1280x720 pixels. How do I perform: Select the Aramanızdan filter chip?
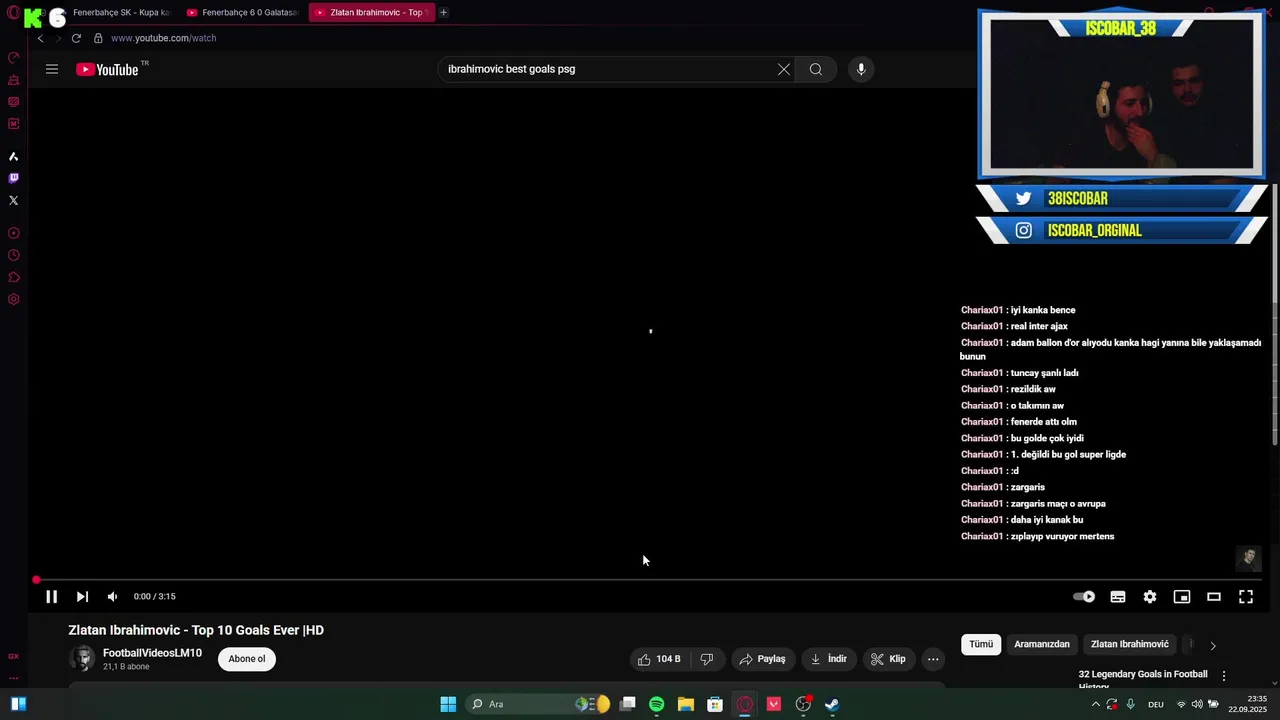tap(1042, 645)
